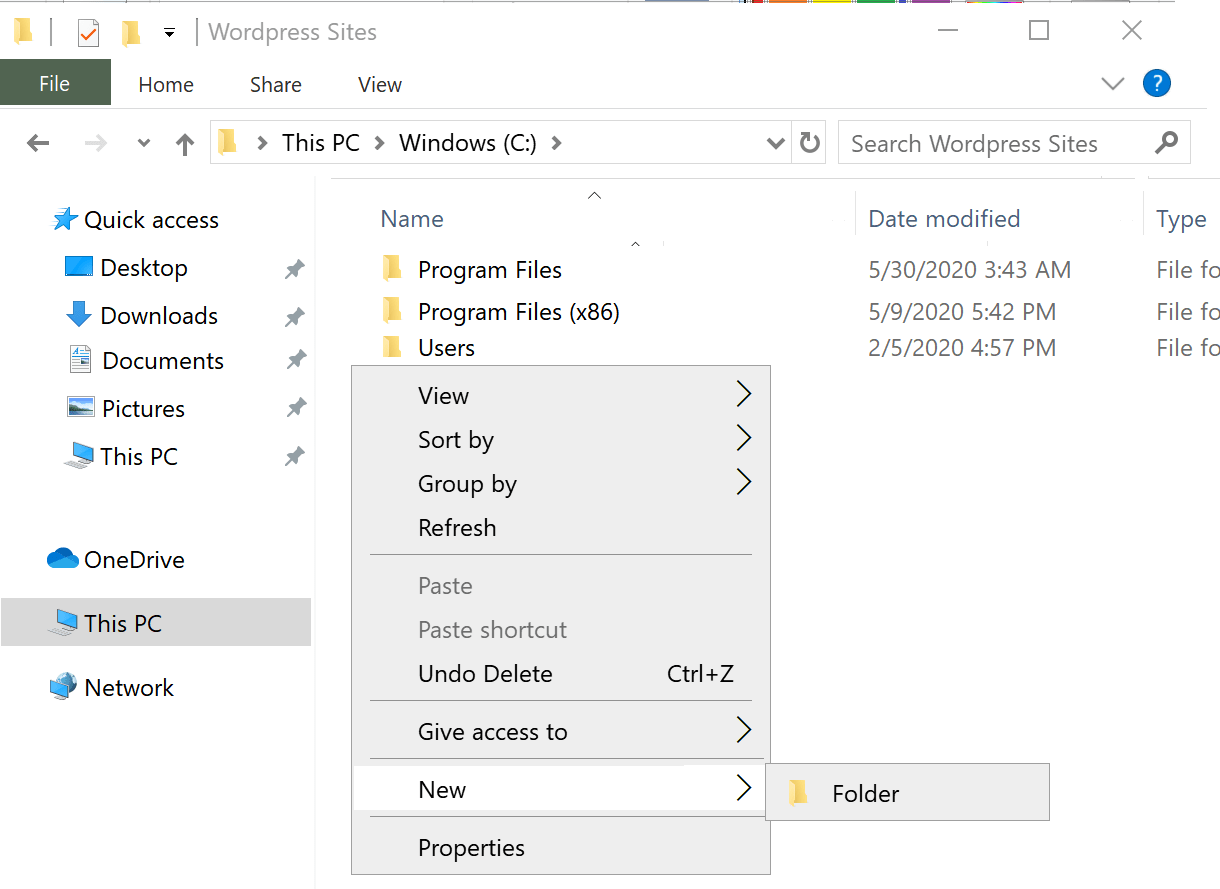Toggle the pin next to Pictures

(x=296, y=408)
